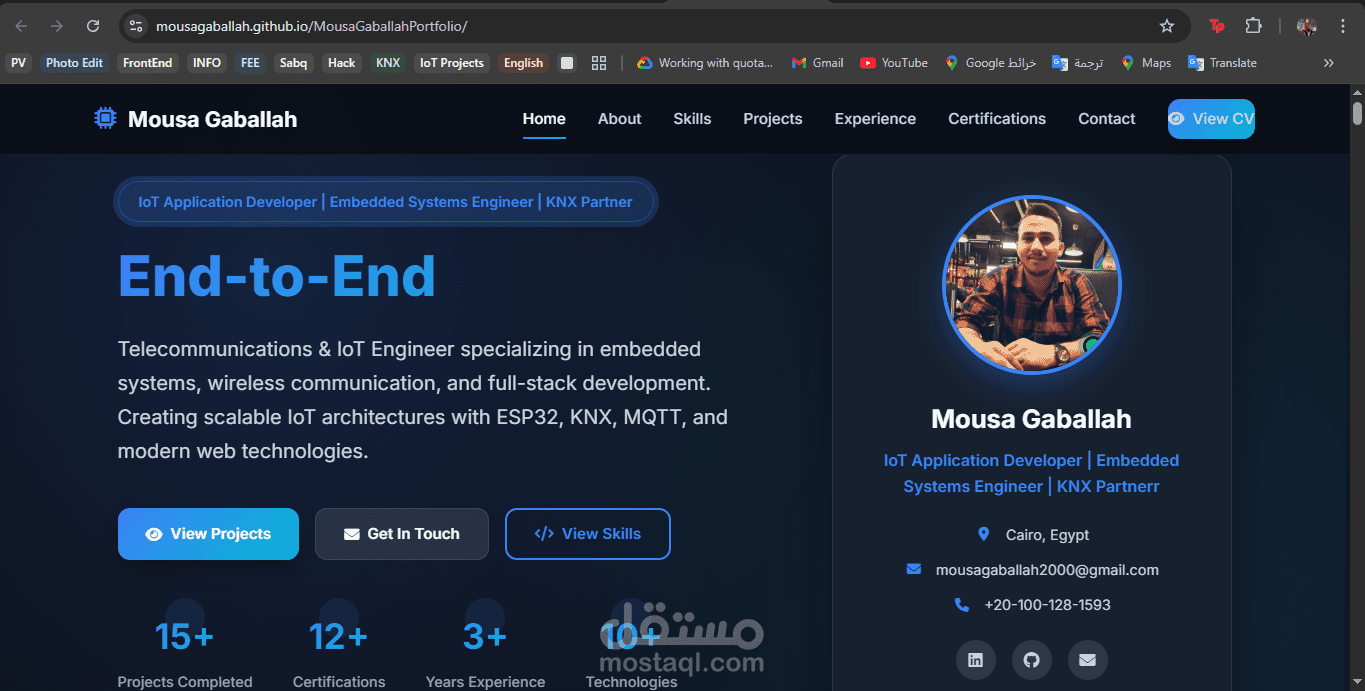Click the Get In Touch button
Image resolution: width=1365 pixels, height=691 pixels.
(402, 534)
